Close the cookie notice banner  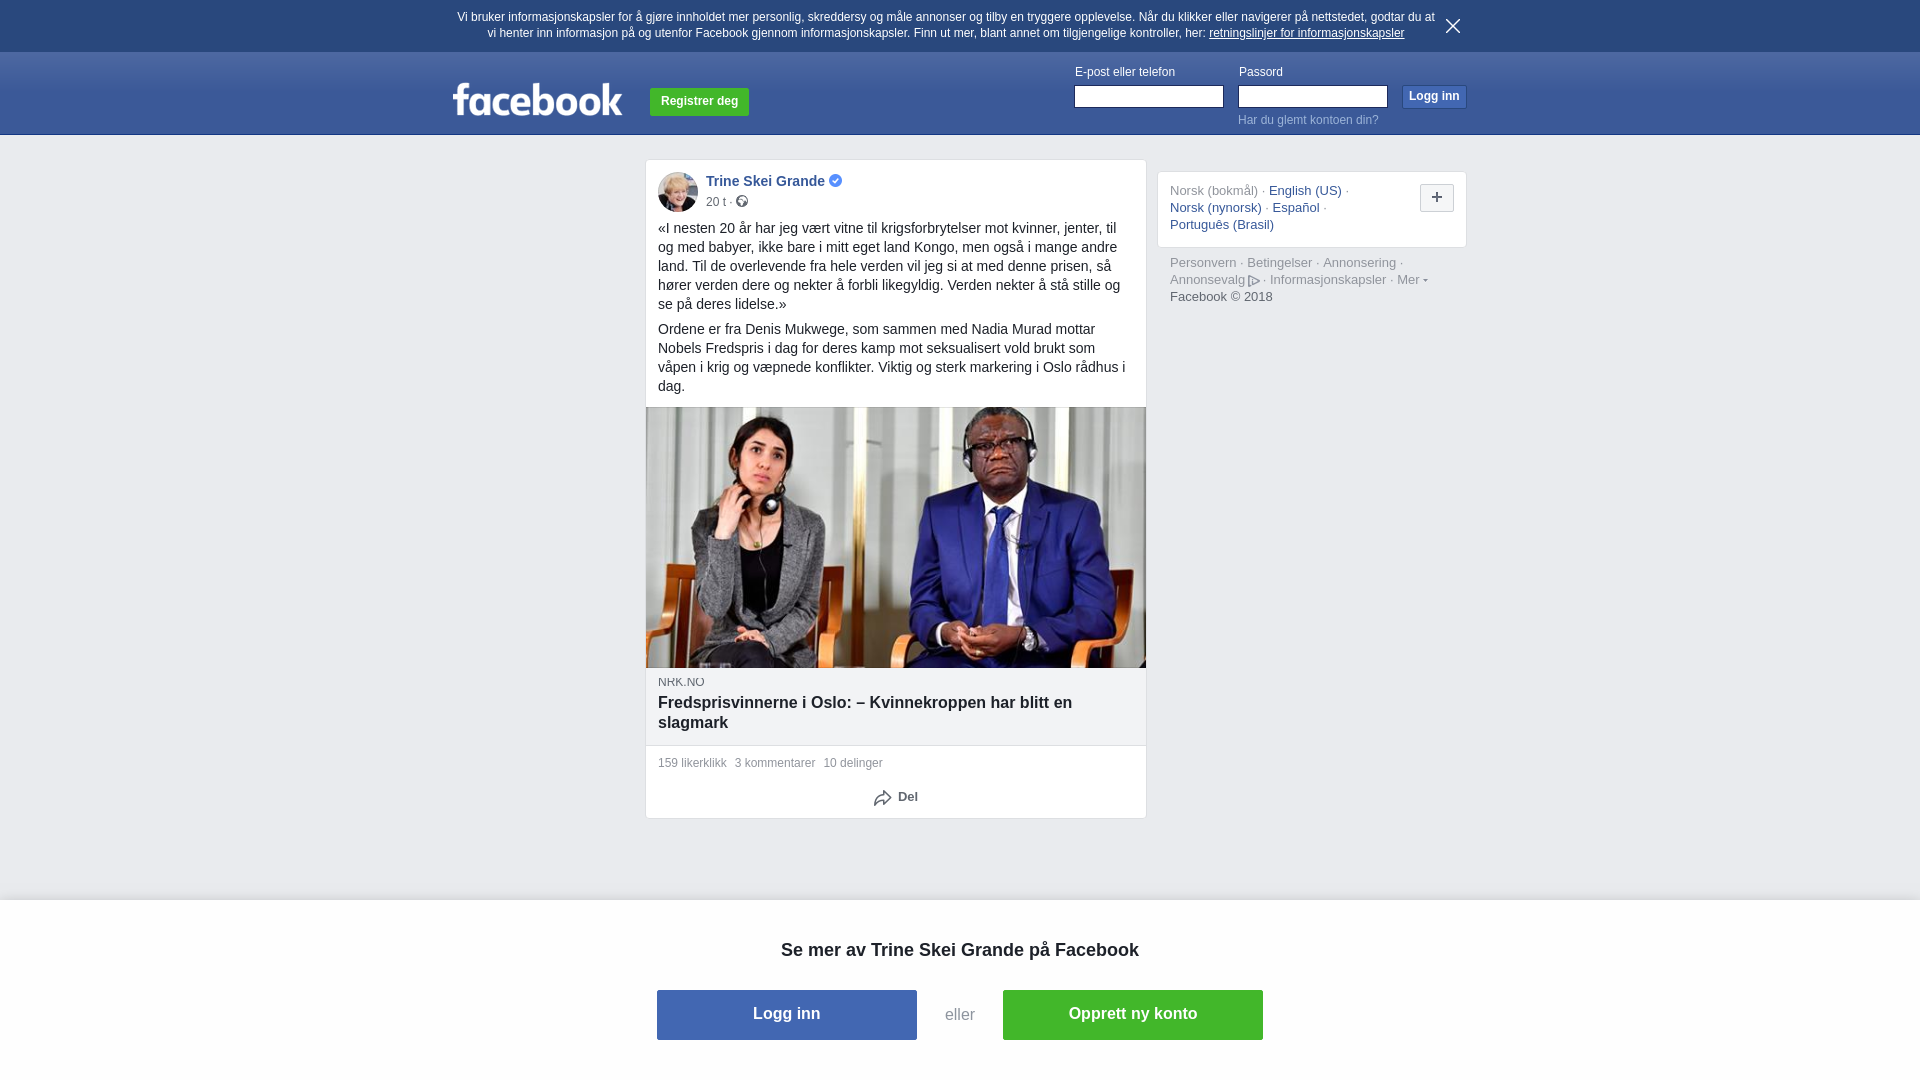[x=1453, y=26]
